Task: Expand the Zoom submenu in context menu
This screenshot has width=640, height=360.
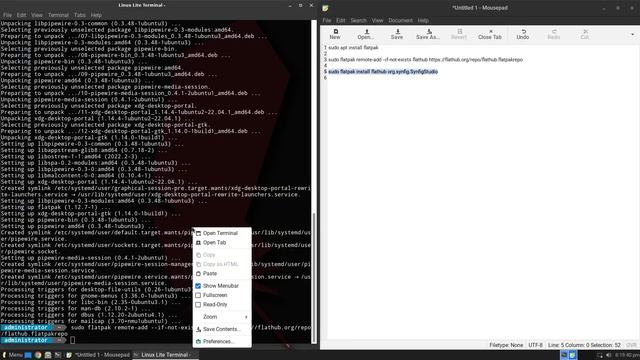Action: click(x=222, y=317)
